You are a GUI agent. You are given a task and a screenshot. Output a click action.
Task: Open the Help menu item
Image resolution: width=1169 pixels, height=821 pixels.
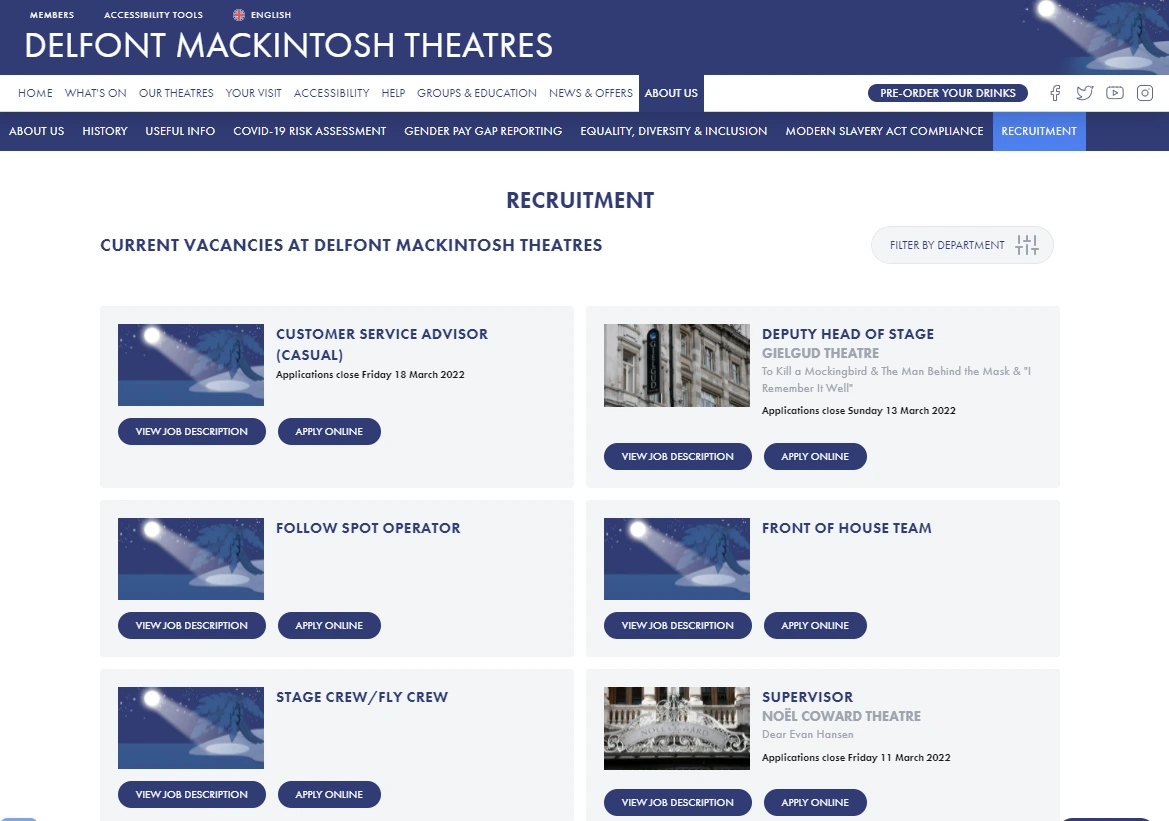(x=393, y=93)
